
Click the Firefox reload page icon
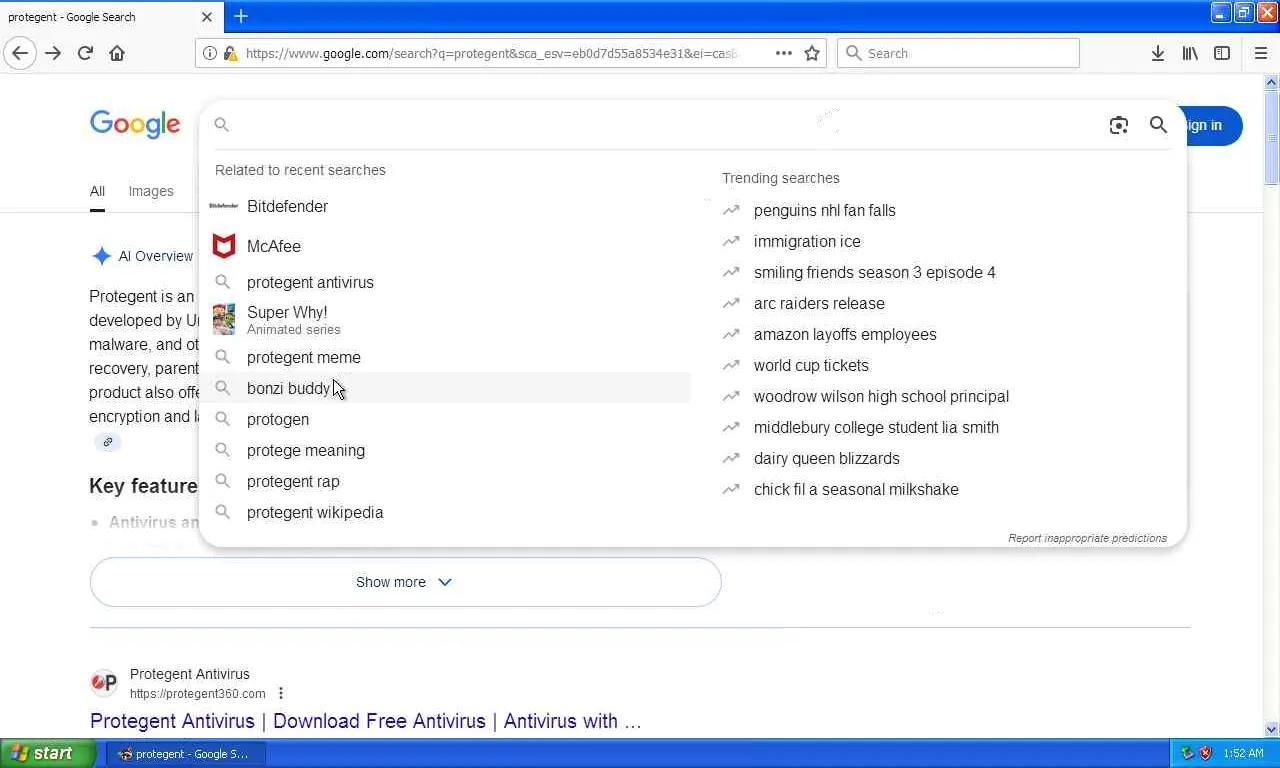(85, 53)
